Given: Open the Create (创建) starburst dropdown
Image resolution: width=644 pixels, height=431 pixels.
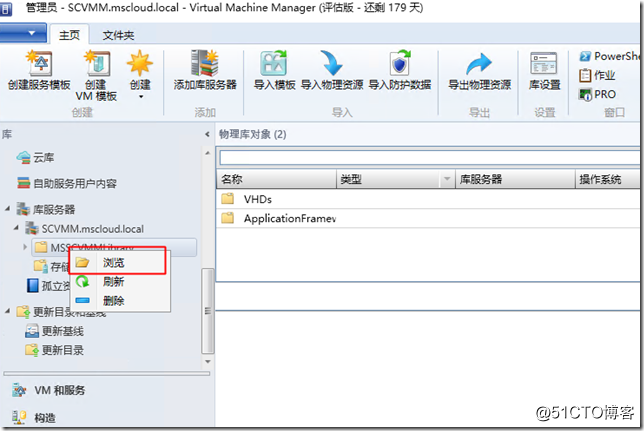Looking at the screenshot, I should point(140,75).
